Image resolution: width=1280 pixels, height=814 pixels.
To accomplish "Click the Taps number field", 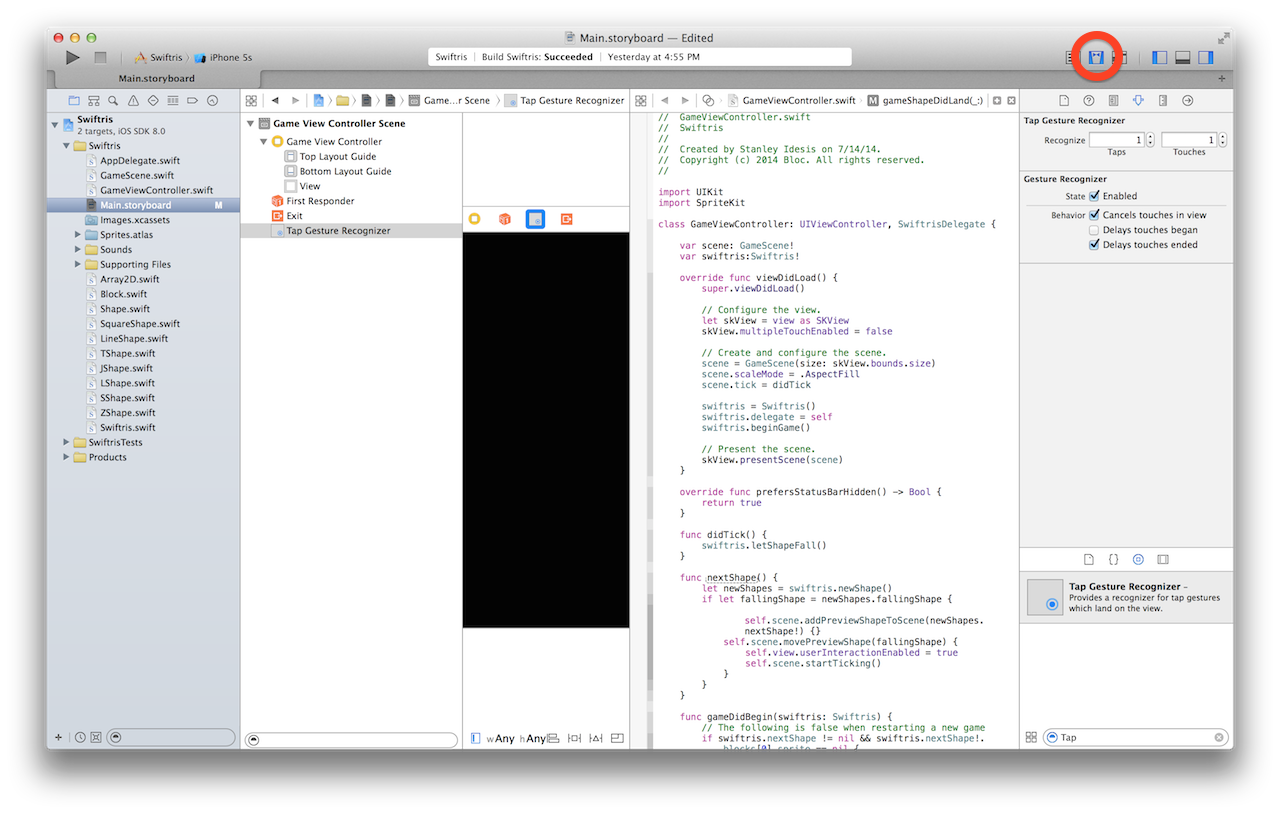I will click(x=1117, y=140).
